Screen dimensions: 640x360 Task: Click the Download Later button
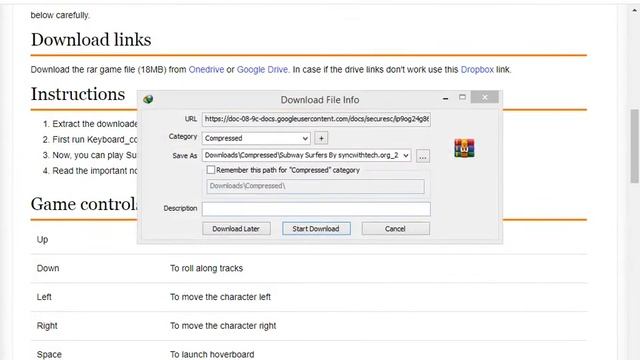pos(236,229)
